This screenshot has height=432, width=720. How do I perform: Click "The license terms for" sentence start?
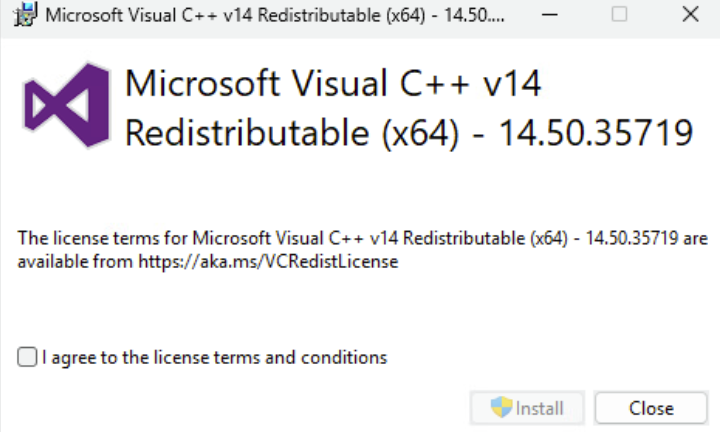pyautogui.click(x=102, y=239)
